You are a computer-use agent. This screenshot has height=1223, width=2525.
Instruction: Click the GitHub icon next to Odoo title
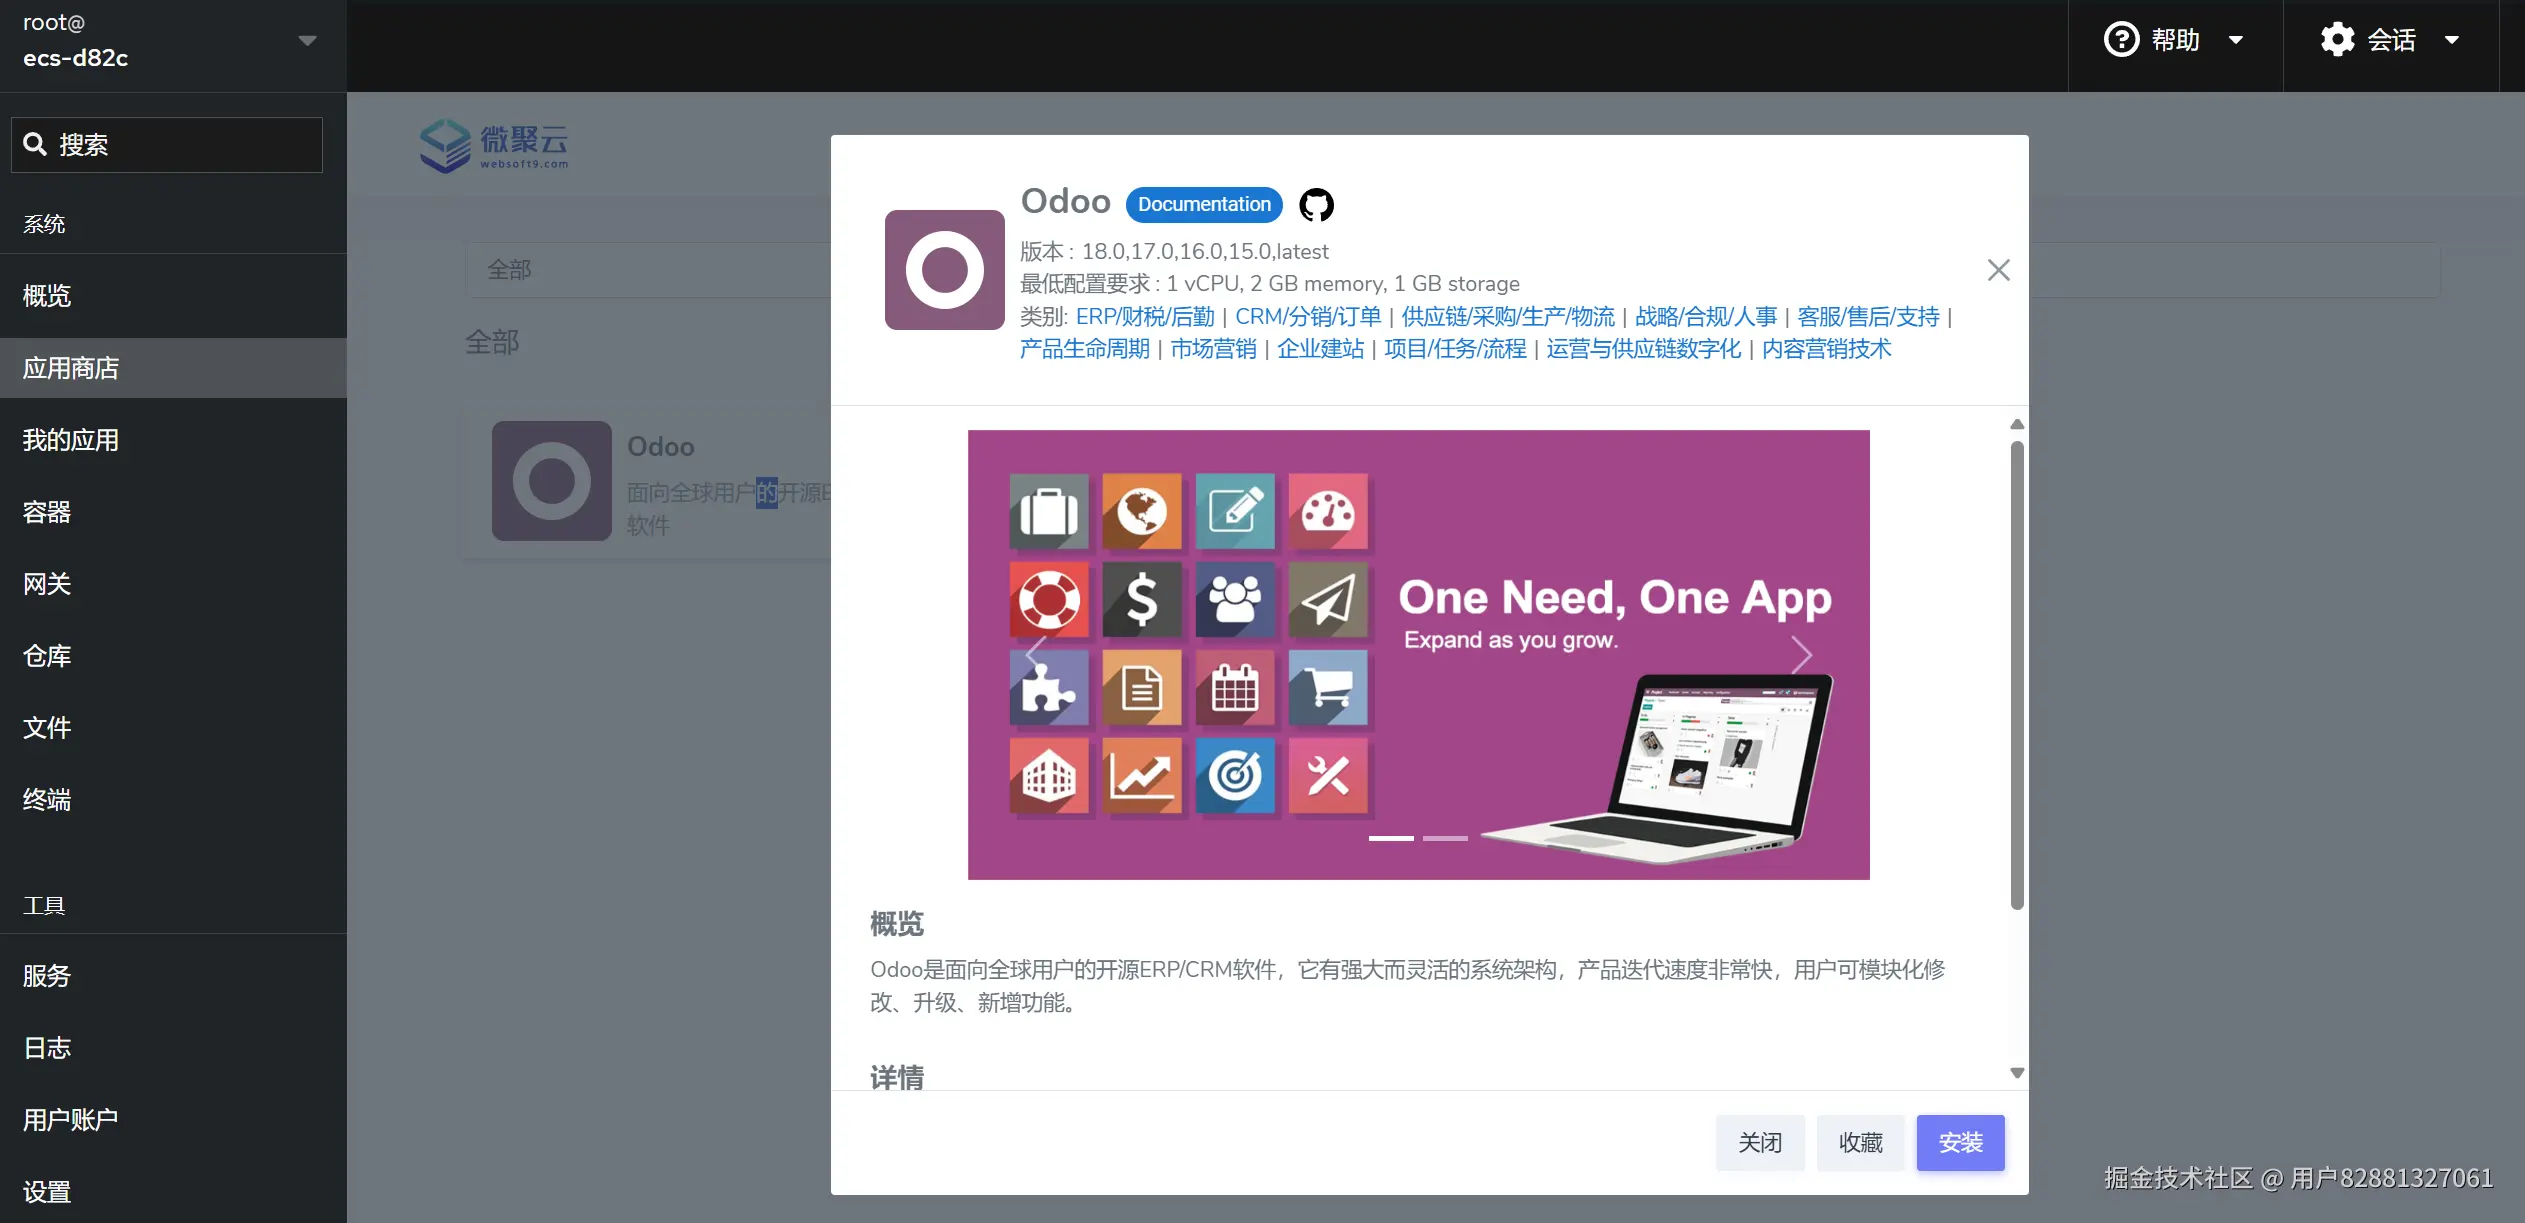point(1315,204)
